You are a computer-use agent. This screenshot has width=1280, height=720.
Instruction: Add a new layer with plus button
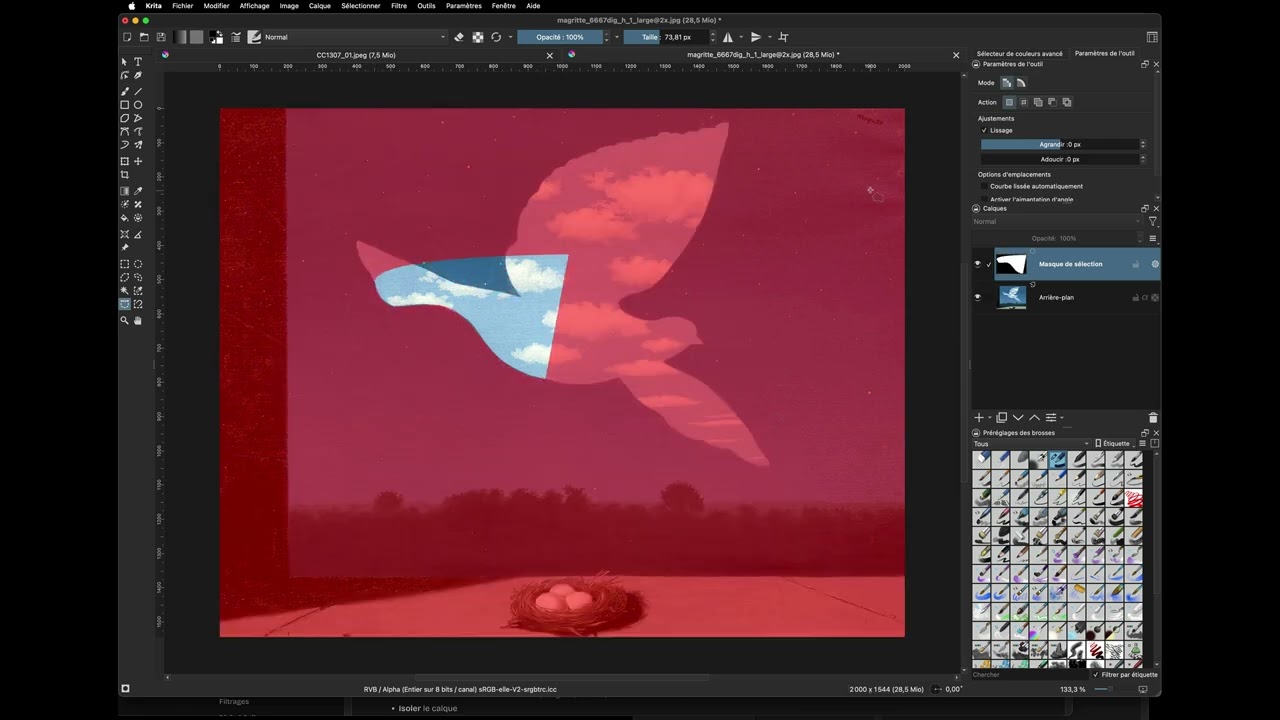[x=979, y=418]
